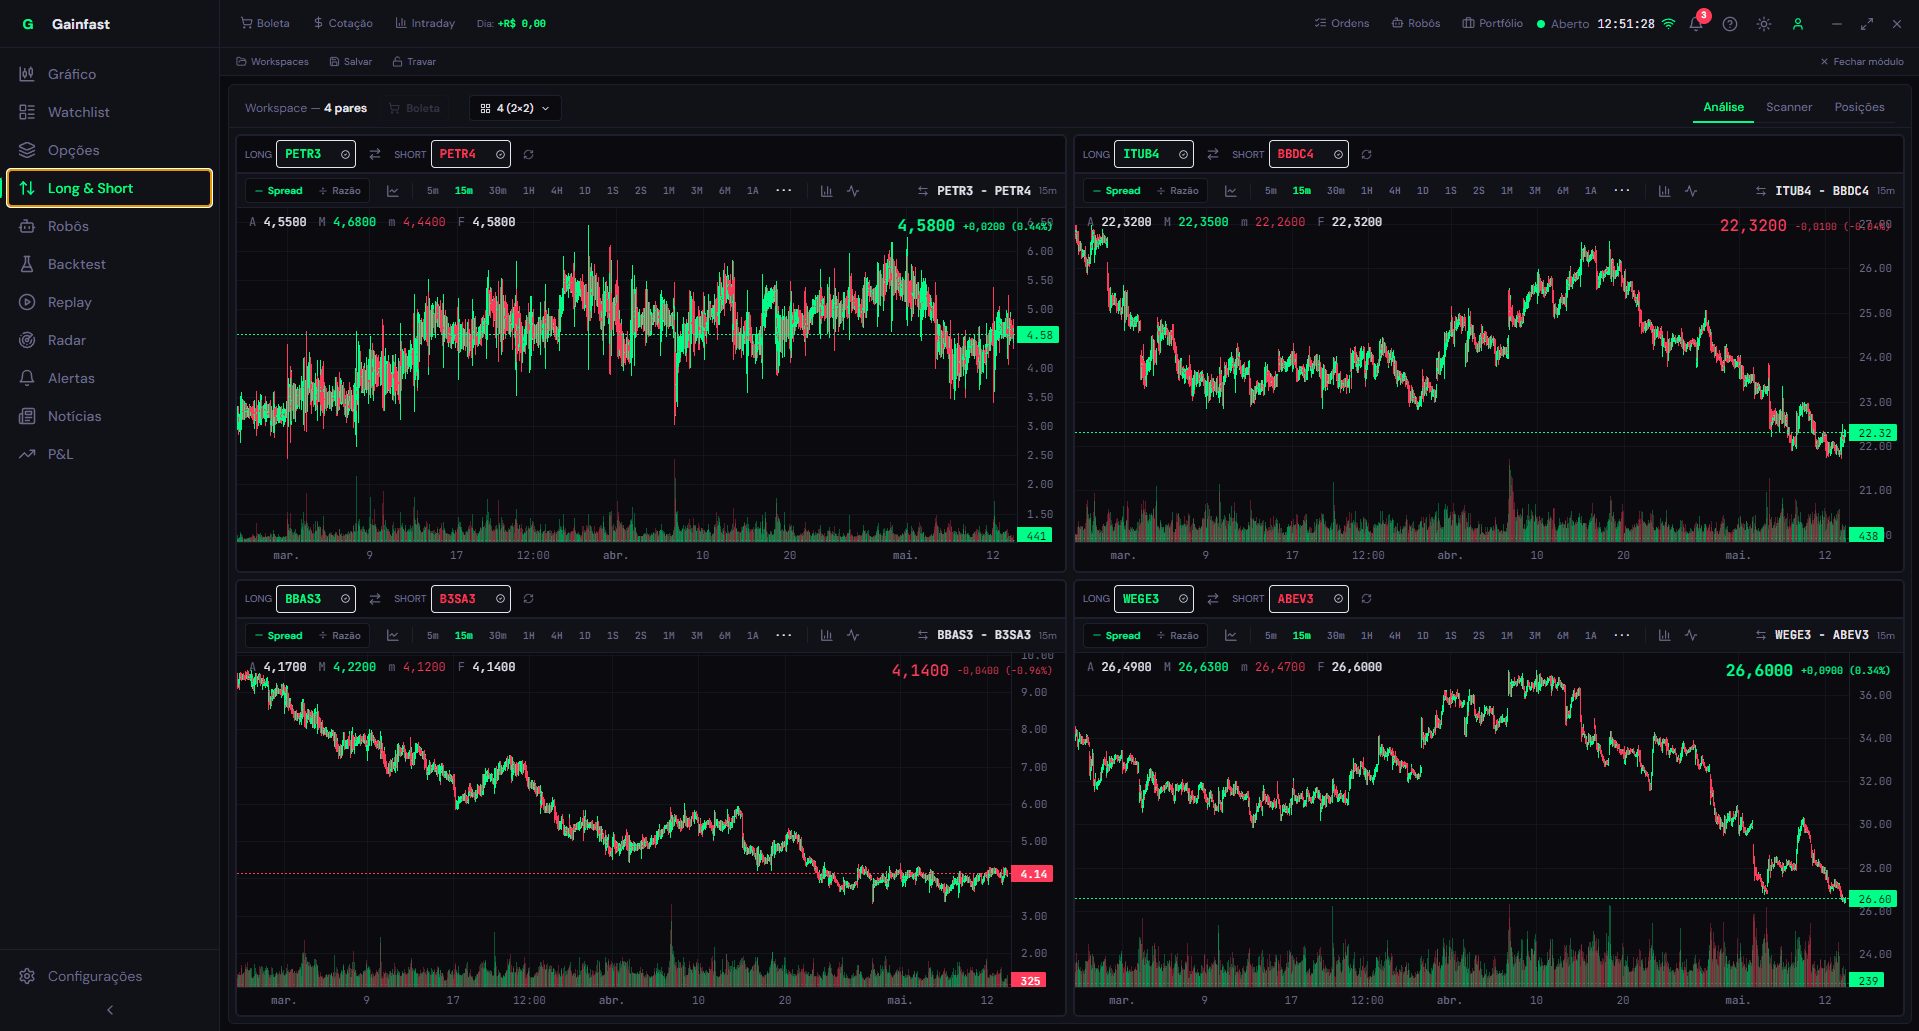Open the BBAS3 long symbol selector
This screenshot has width=1919, height=1031.
[x=316, y=599]
